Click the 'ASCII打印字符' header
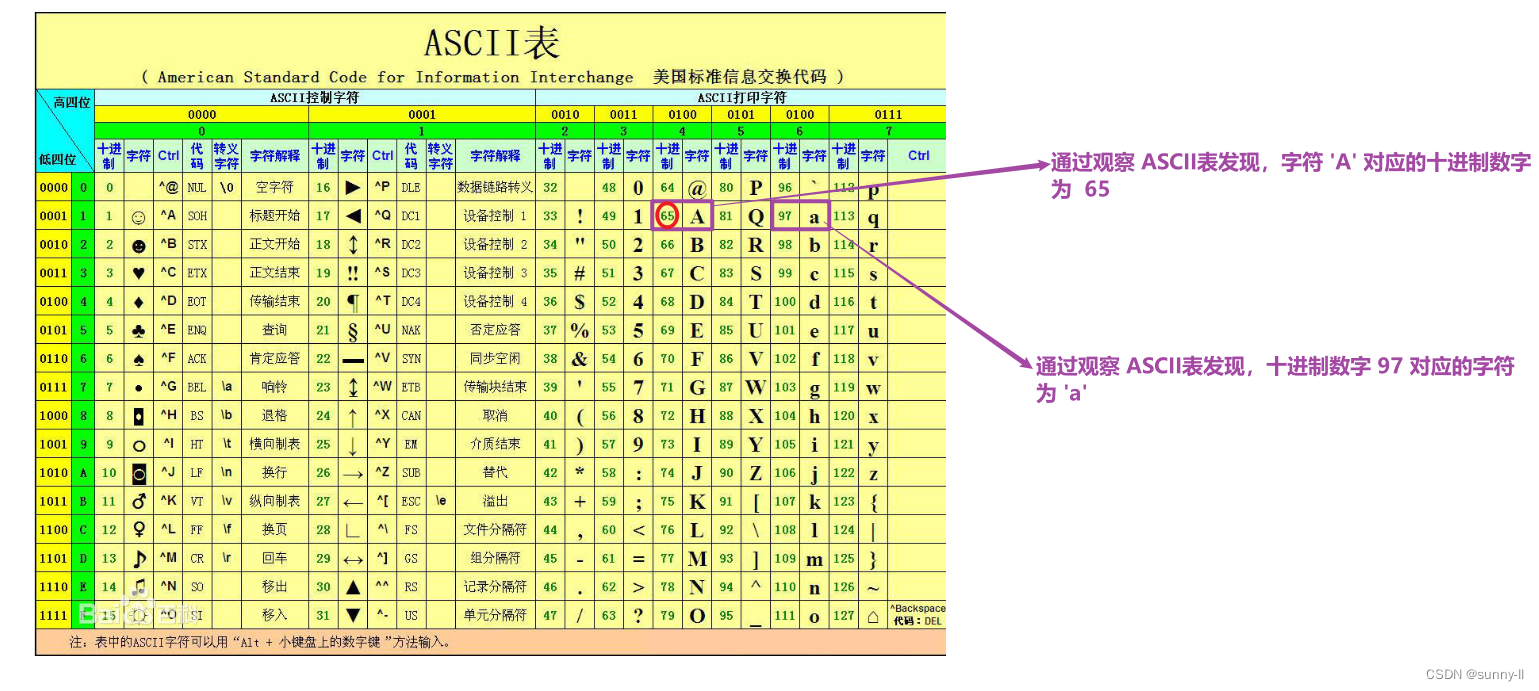The image size is (1539, 691). (x=742, y=98)
